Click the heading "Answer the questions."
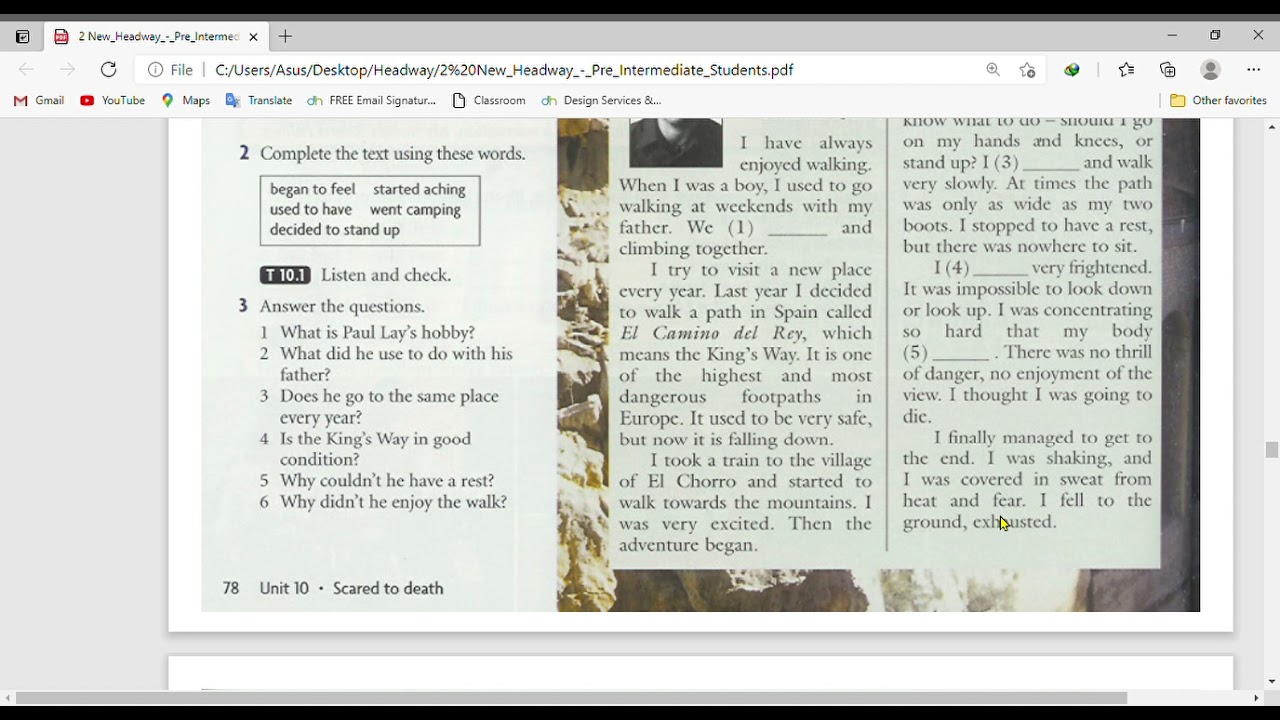Viewport: 1280px width, 720px height. (x=342, y=306)
